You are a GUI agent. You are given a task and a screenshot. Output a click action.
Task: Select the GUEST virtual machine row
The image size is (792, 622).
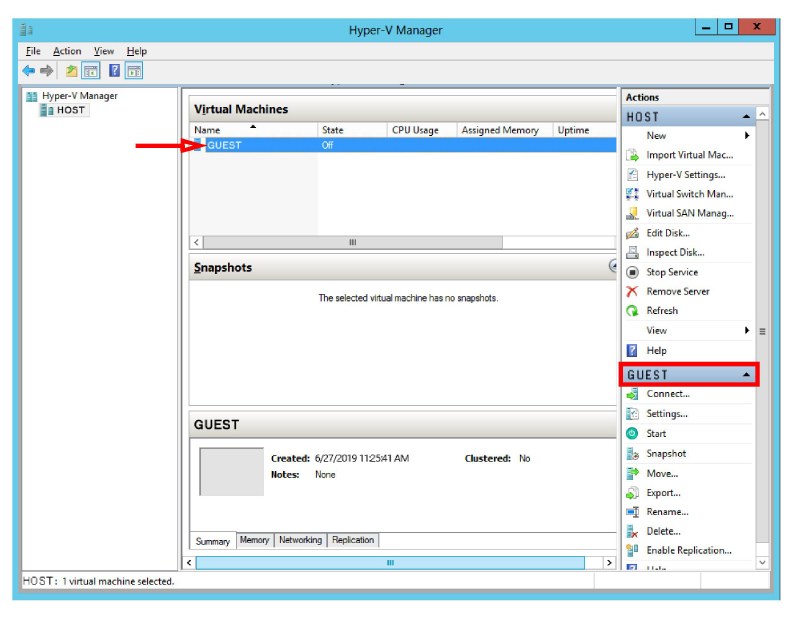(x=403, y=145)
